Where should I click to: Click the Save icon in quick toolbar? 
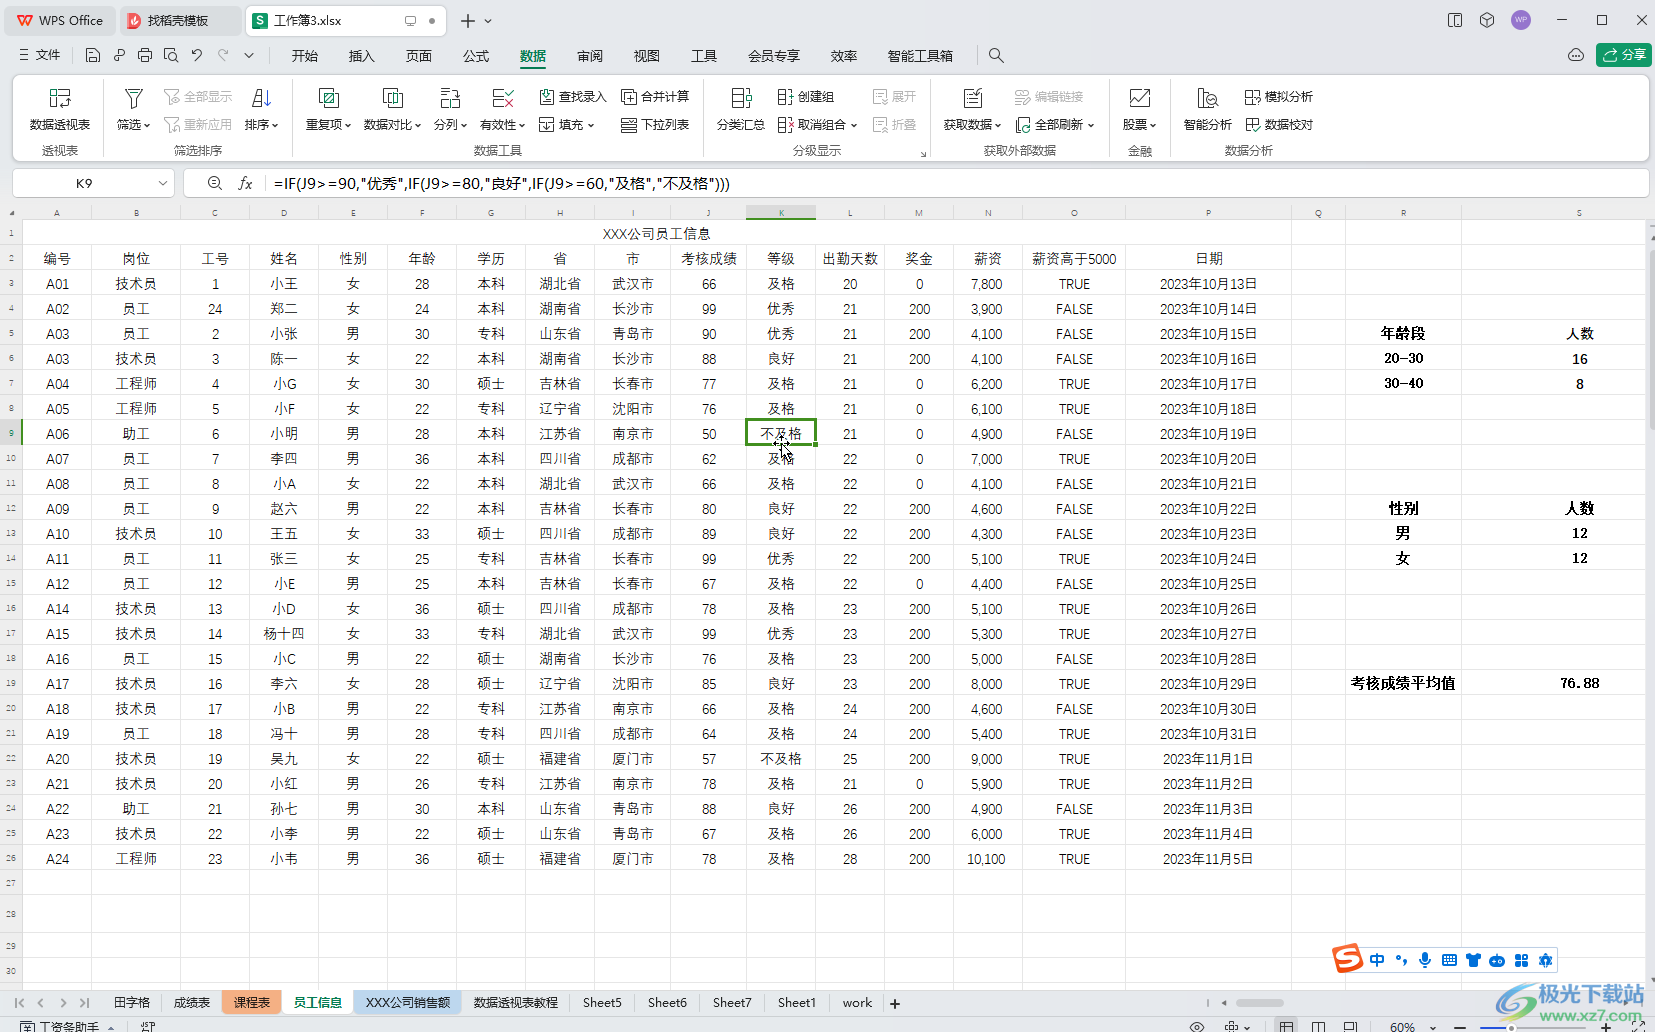click(93, 56)
